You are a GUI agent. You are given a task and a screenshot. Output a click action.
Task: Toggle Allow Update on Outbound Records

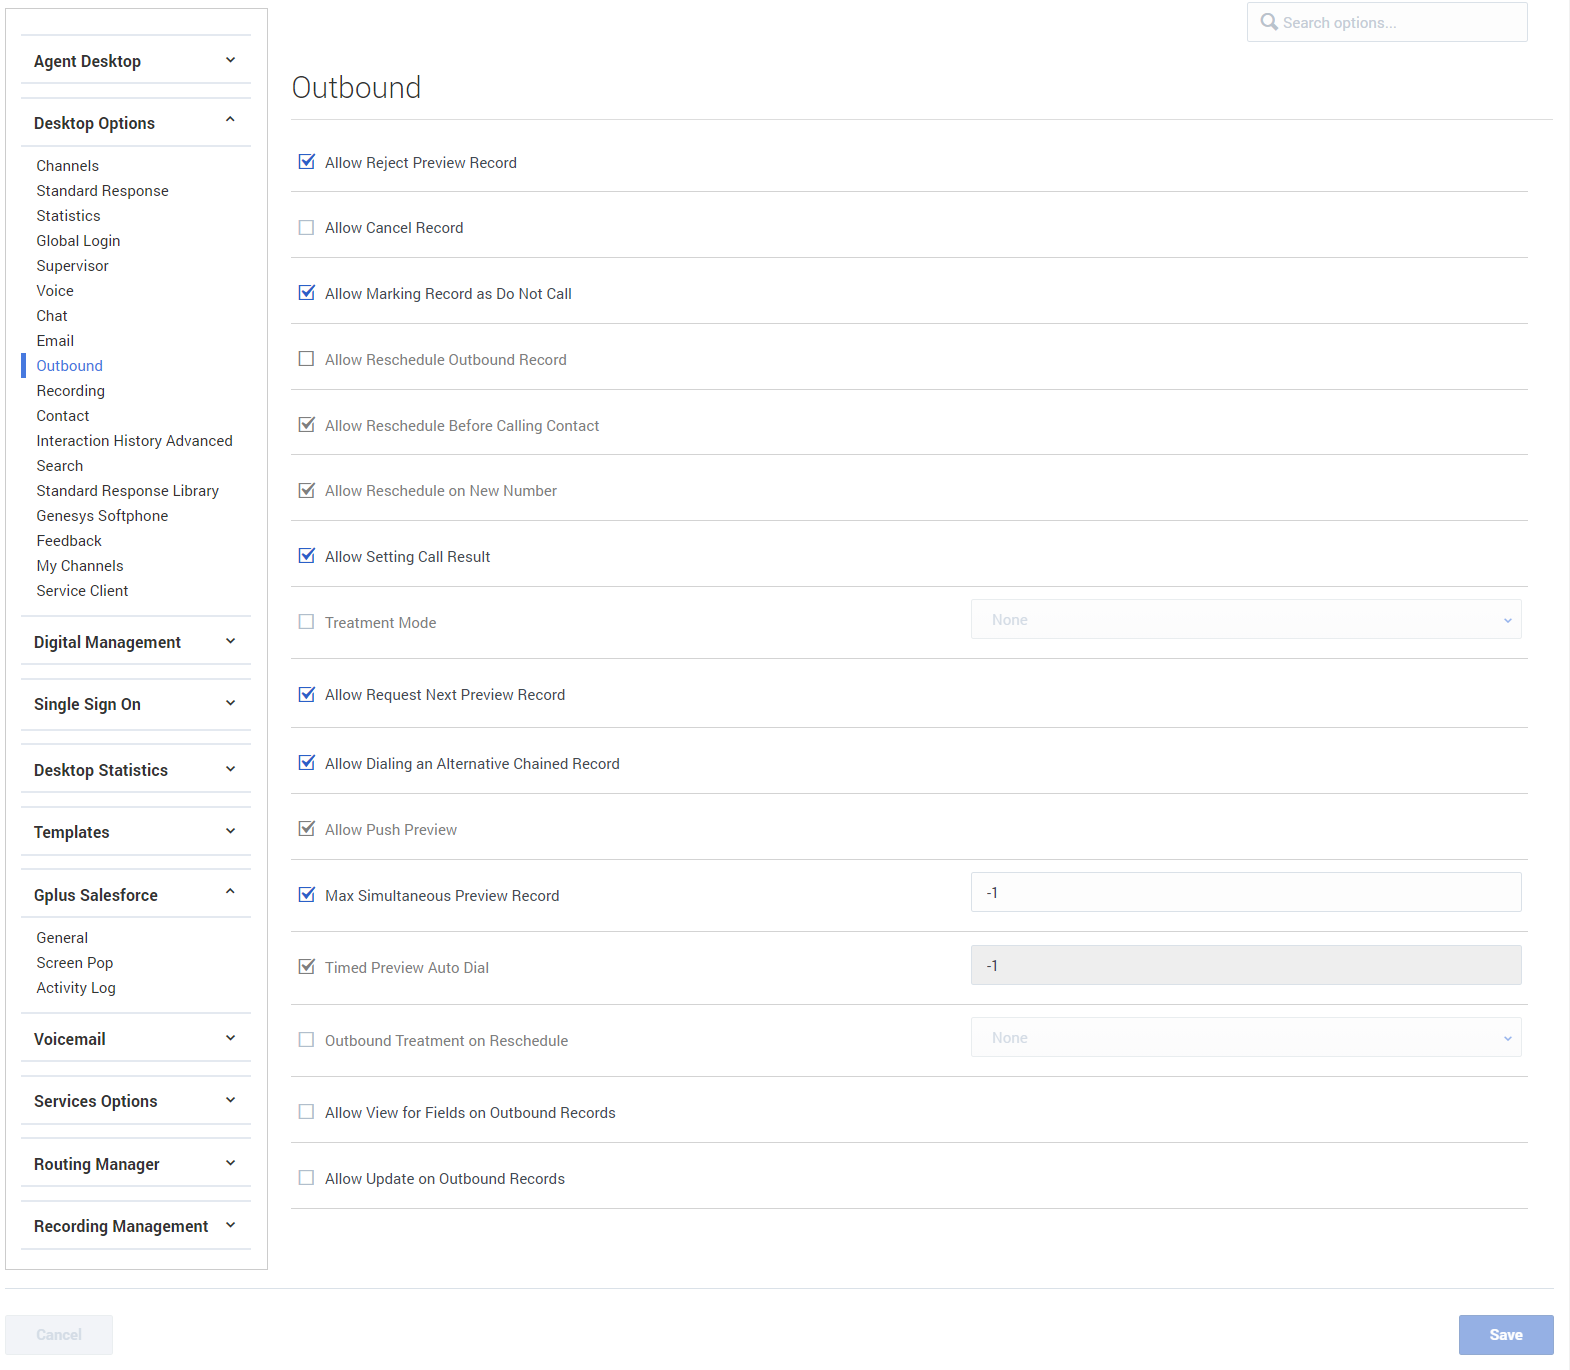(x=307, y=1178)
